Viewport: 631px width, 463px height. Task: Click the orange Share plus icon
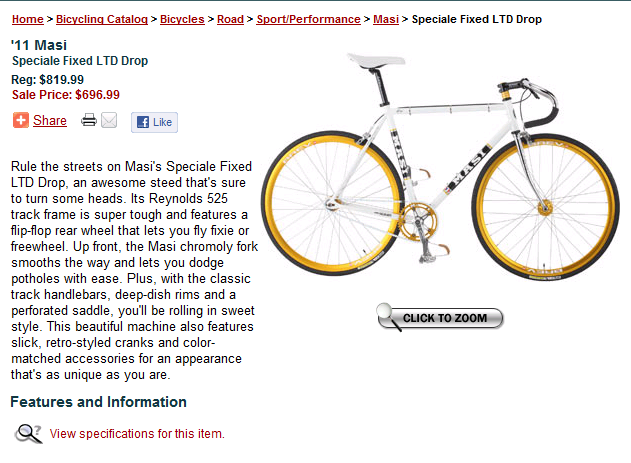tap(20, 121)
